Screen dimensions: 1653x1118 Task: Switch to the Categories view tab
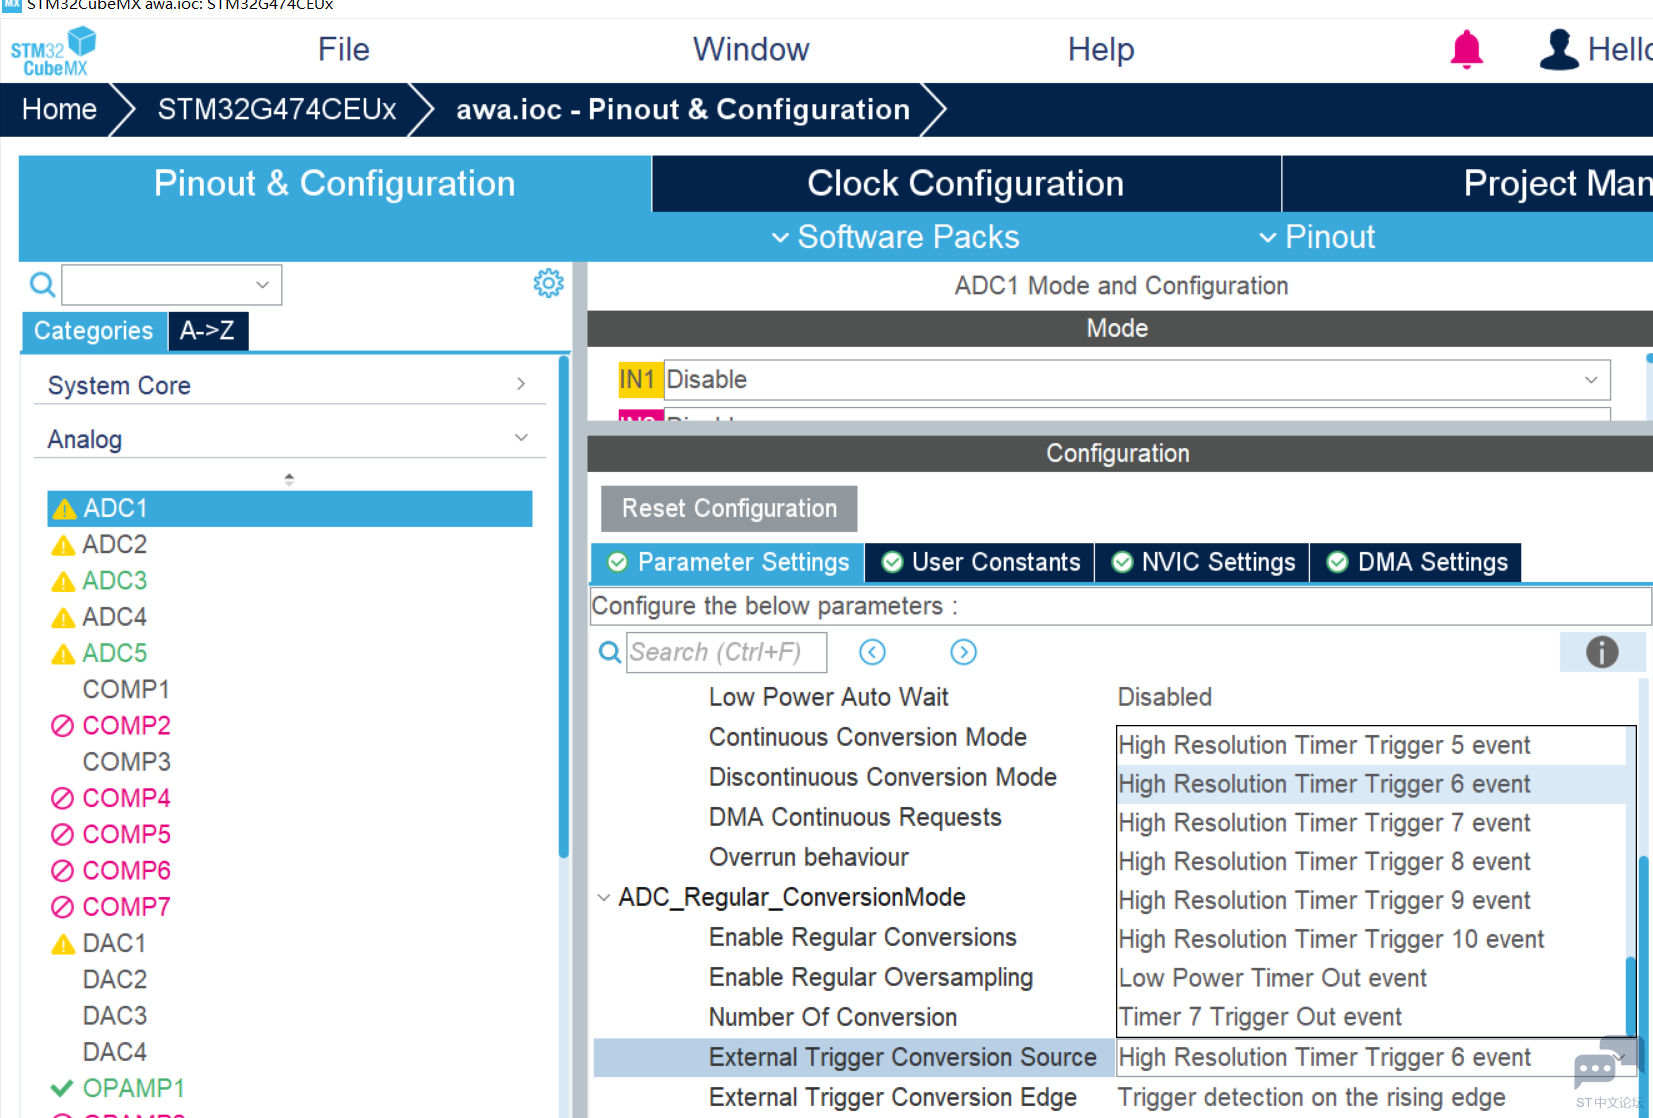94,331
